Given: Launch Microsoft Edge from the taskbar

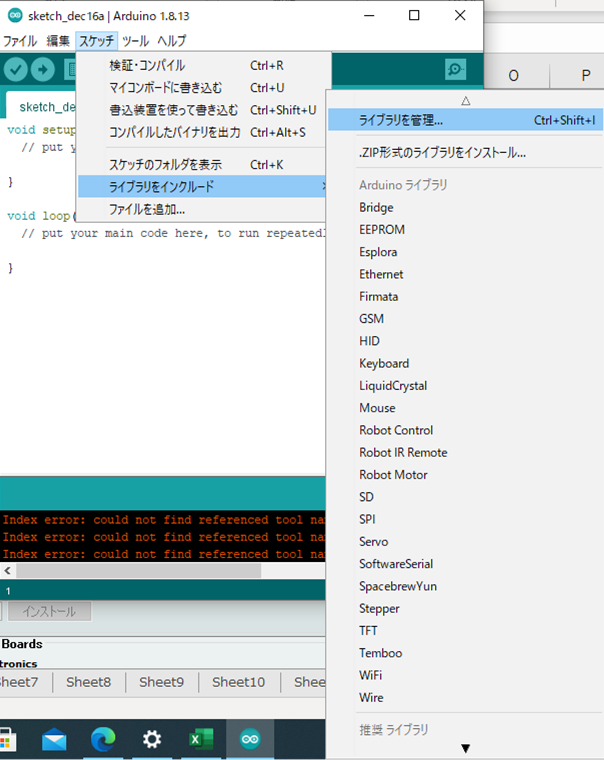Looking at the screenshot, I should coord(103,739).
